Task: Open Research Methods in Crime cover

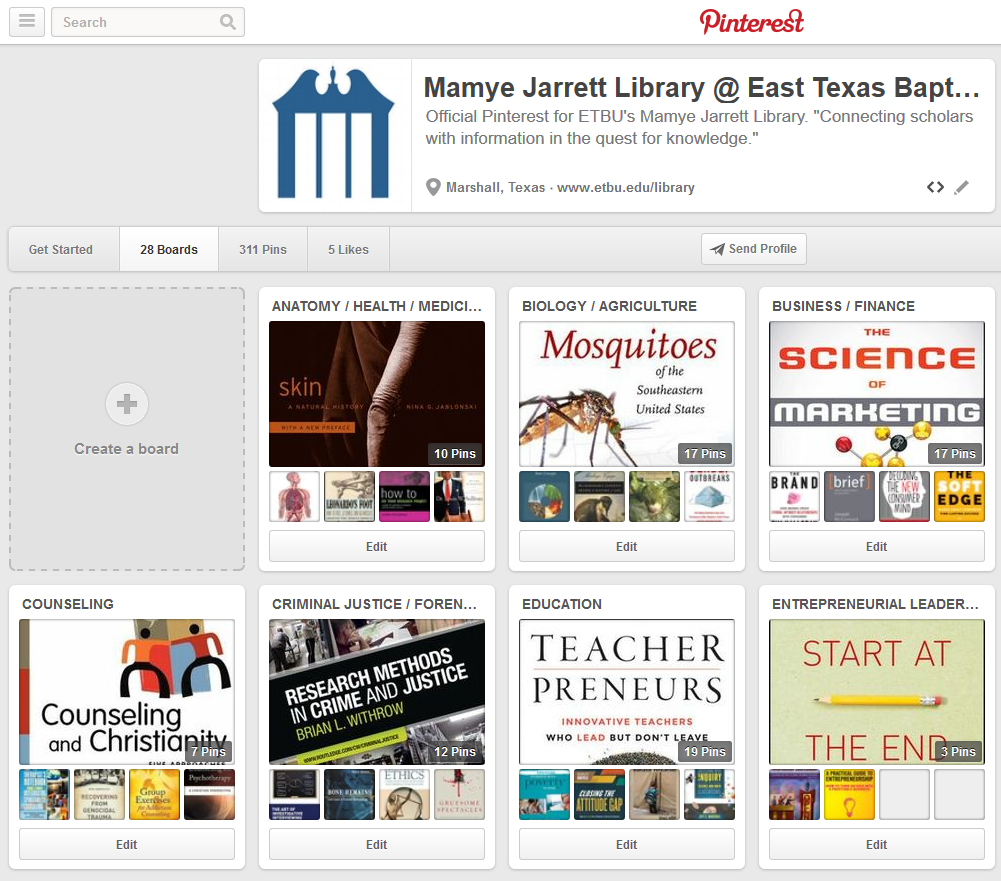Action: [x=377, y=692]
